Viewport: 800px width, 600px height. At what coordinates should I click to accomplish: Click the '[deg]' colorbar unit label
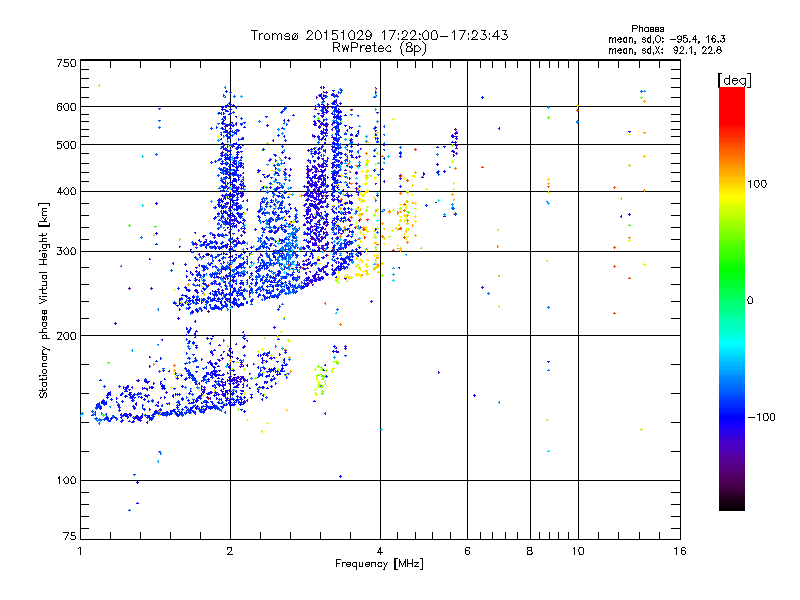pyautogui.click(x=734, y=80)
